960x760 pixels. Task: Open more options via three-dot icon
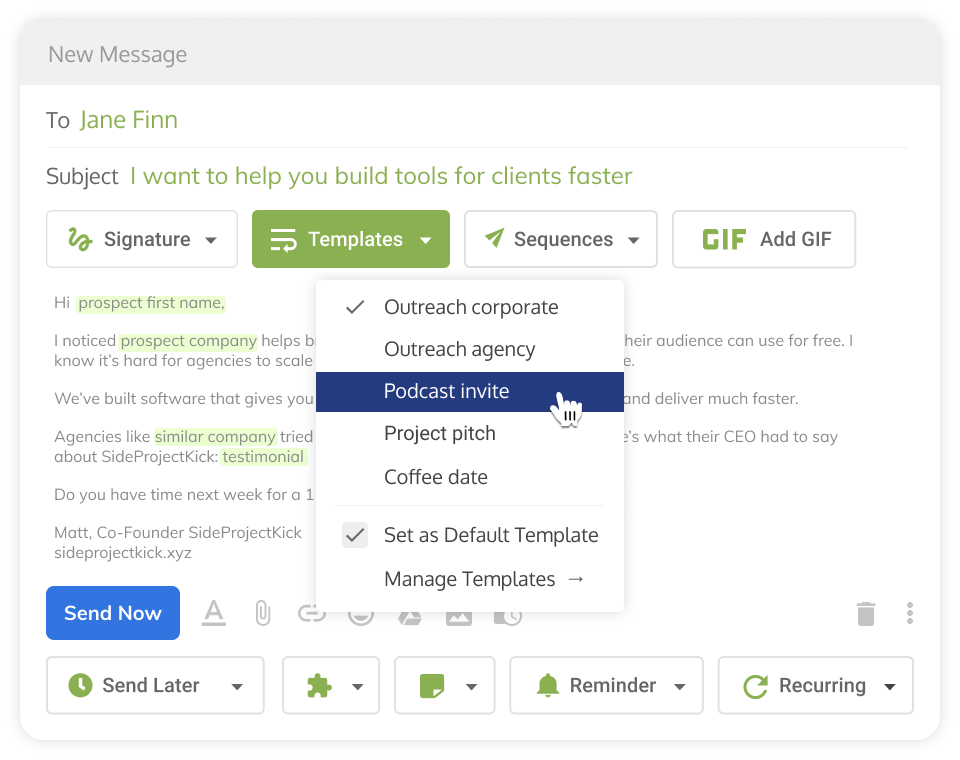pyautogui.click(x=910, y=614)
